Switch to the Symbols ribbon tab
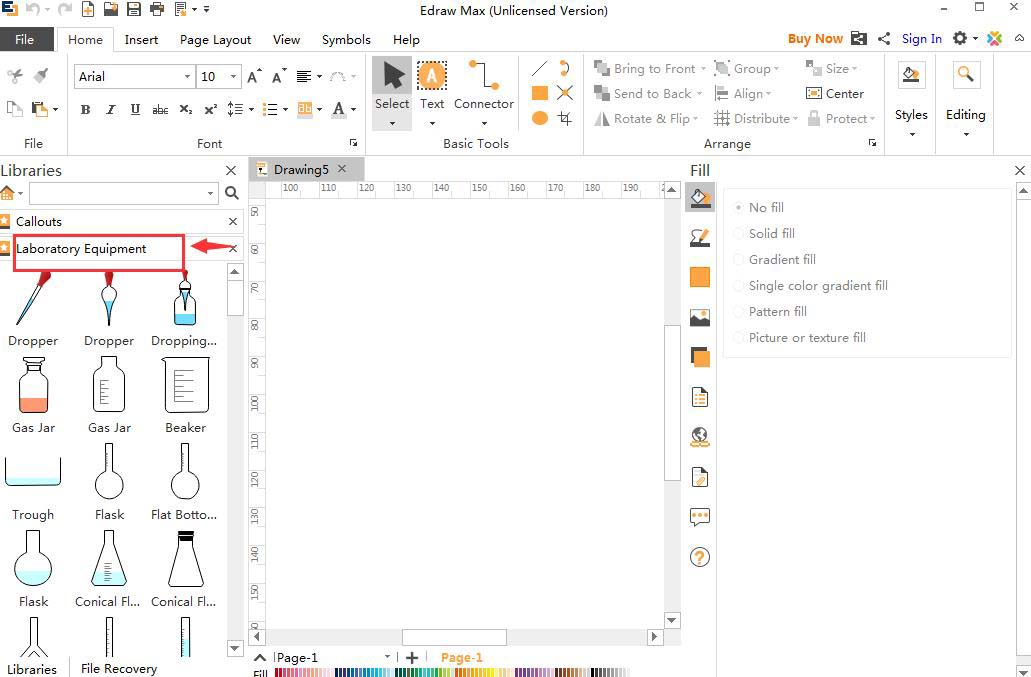This screenshot has height=677, width=1031. pyautogui.click(x=347, y=39)
